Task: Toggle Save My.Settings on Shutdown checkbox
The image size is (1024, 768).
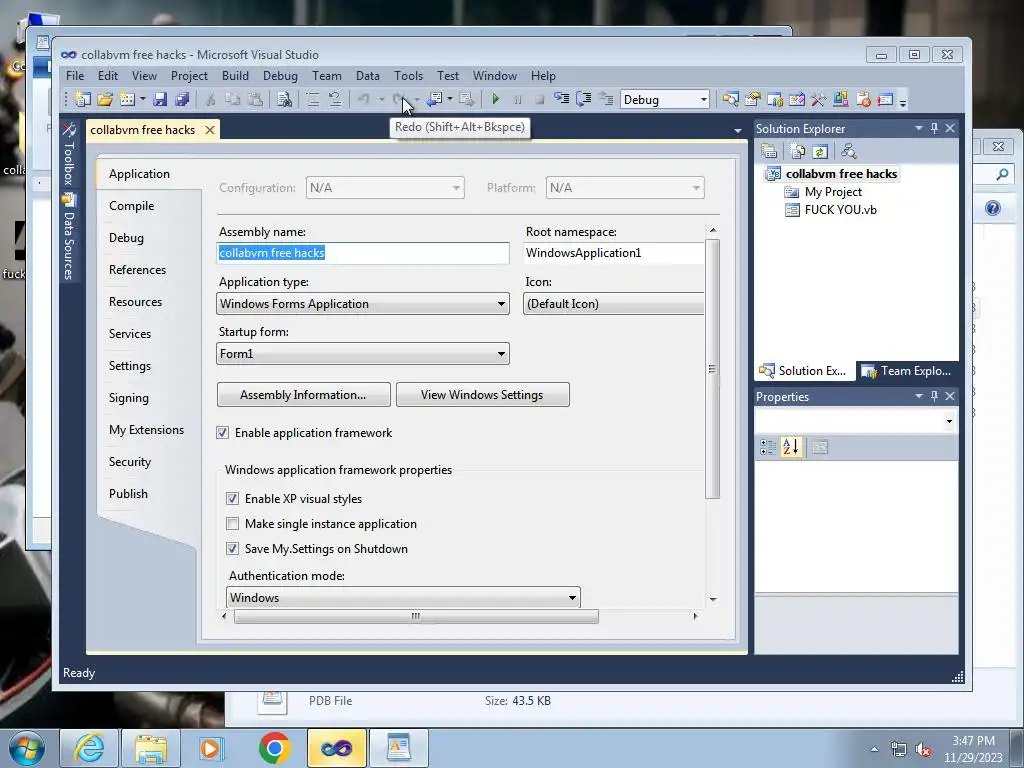Action: pos(232,549)
